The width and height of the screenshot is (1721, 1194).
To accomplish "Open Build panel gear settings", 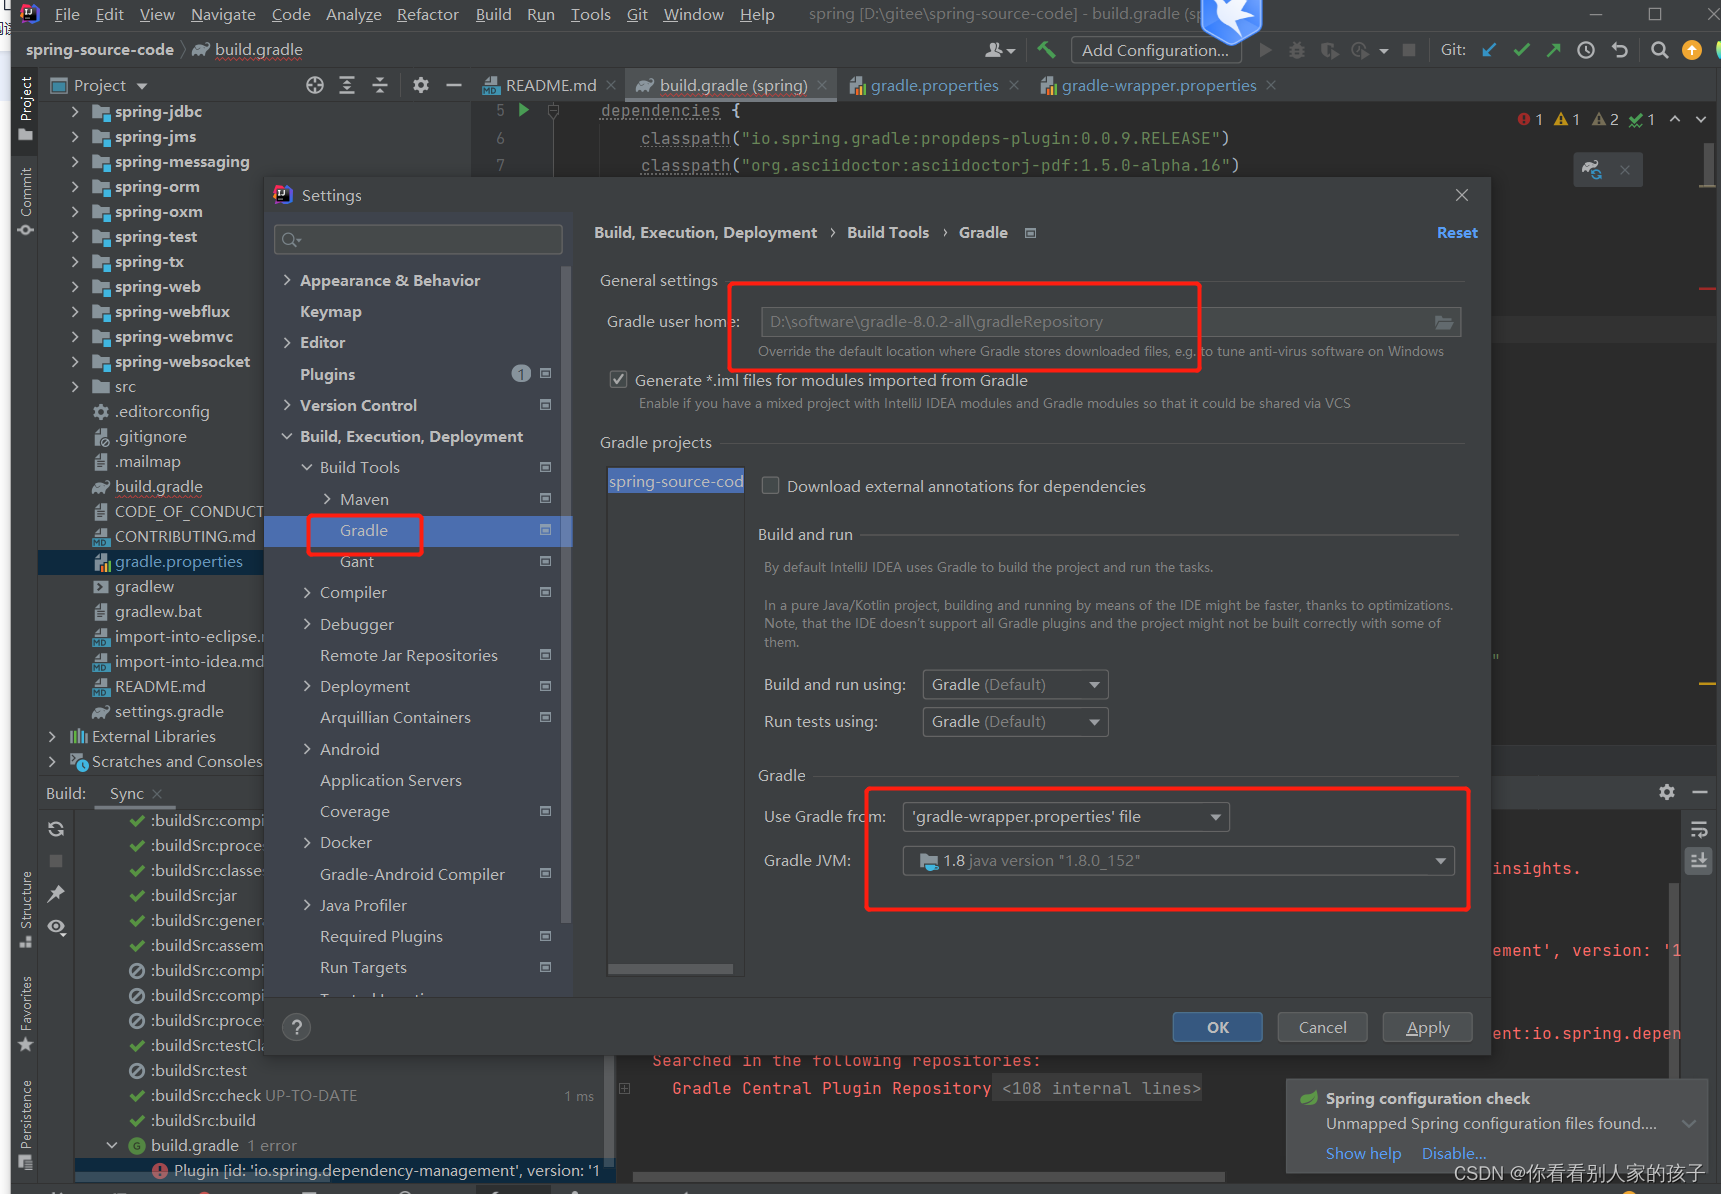I will pyautogui.click(x=1666, y=792).
